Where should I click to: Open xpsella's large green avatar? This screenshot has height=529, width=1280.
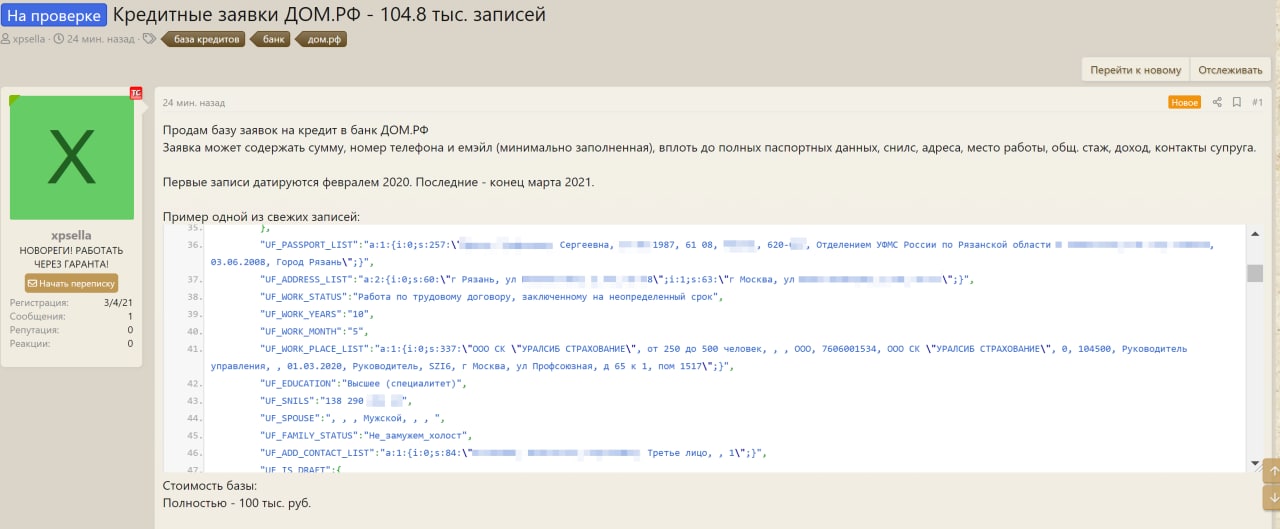[72, 158]
